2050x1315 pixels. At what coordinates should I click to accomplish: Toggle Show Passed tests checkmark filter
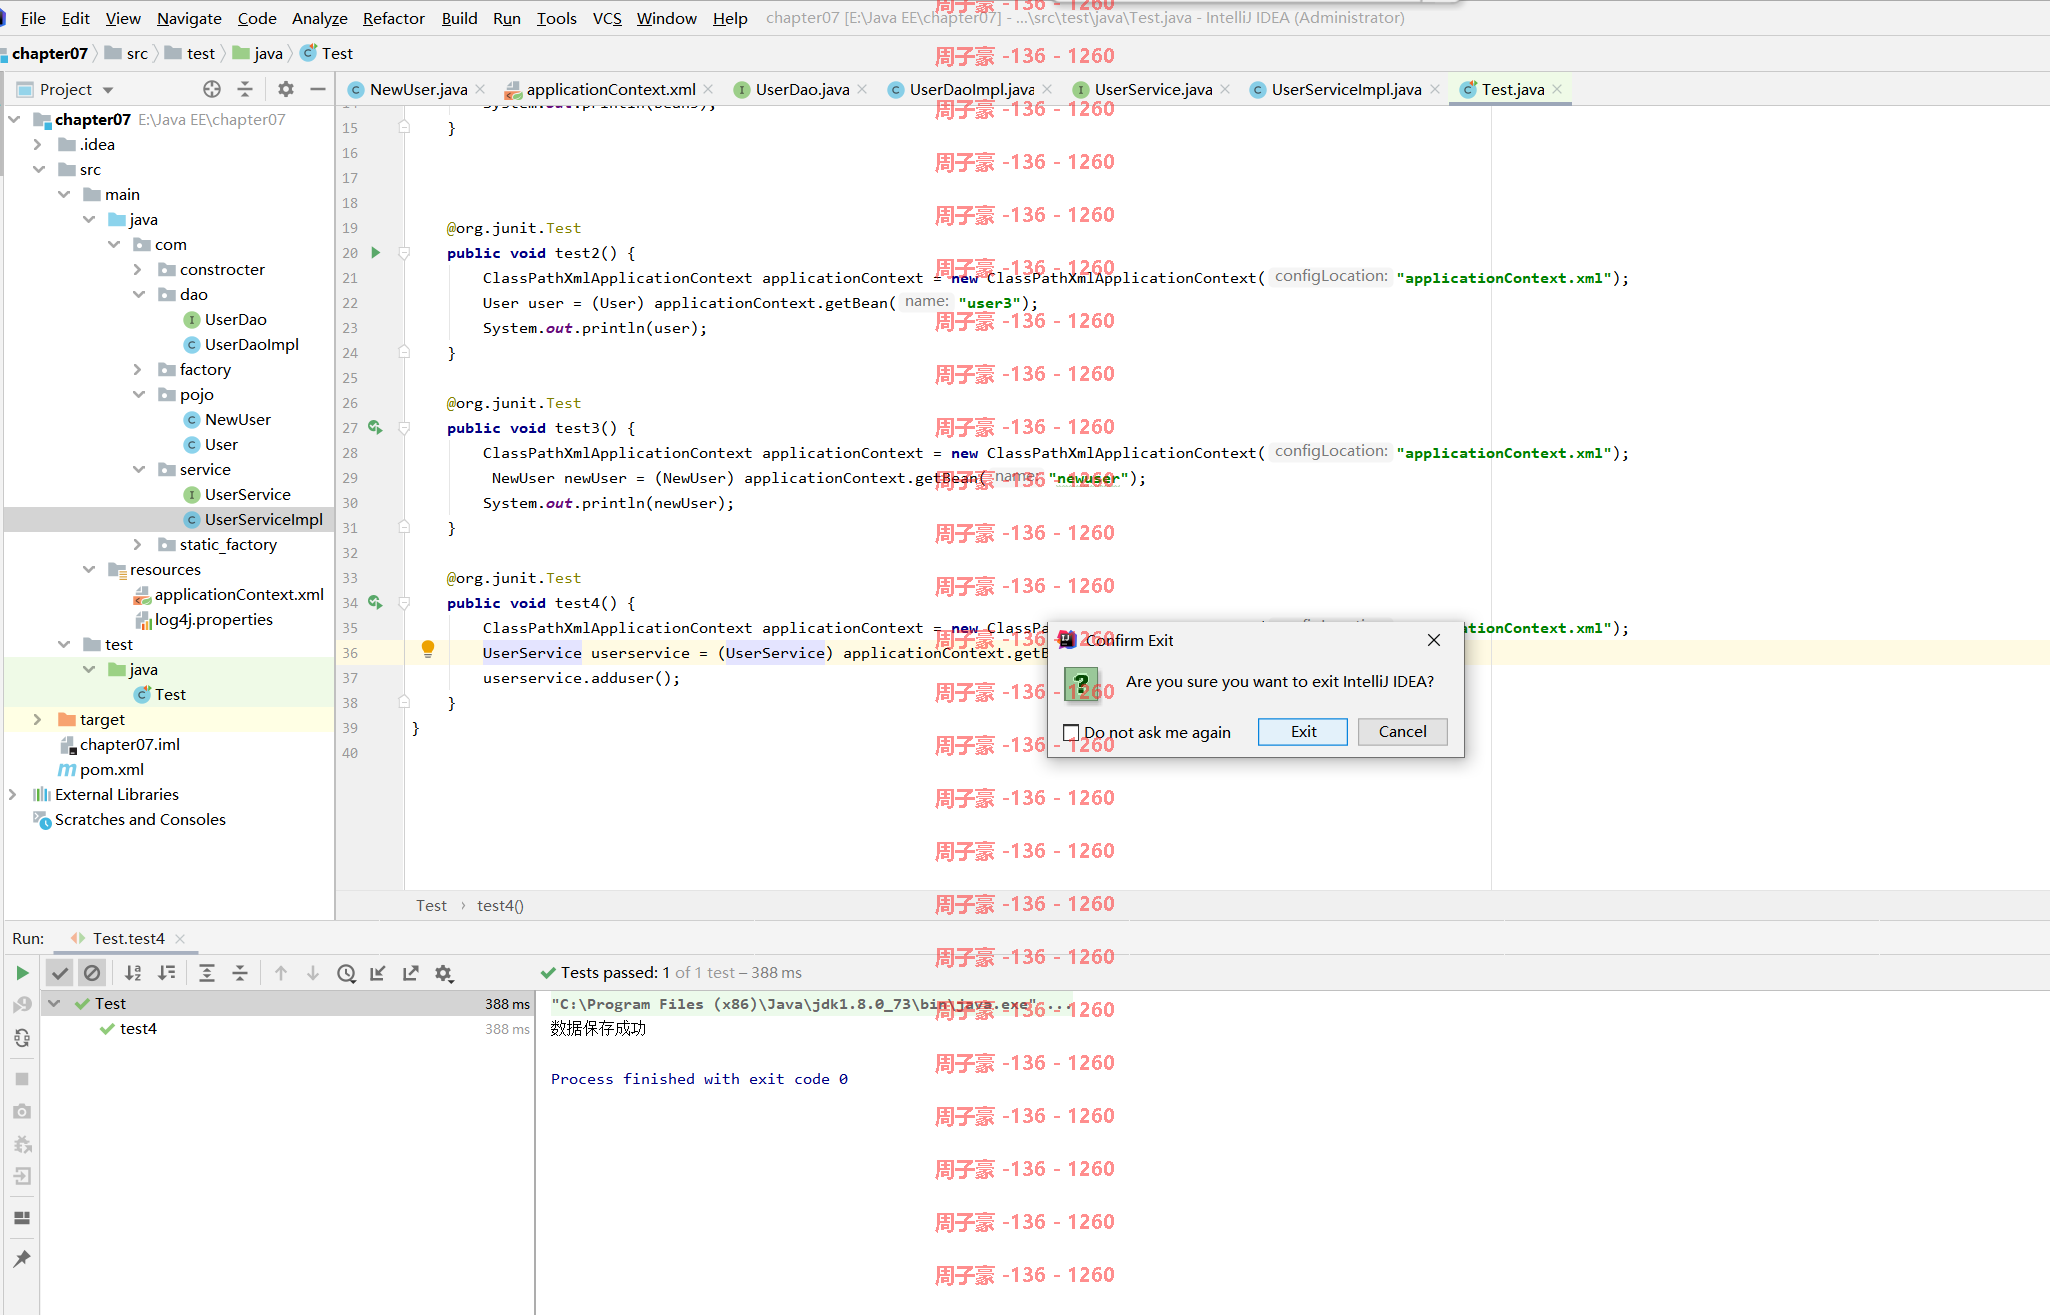coord(60,973)
